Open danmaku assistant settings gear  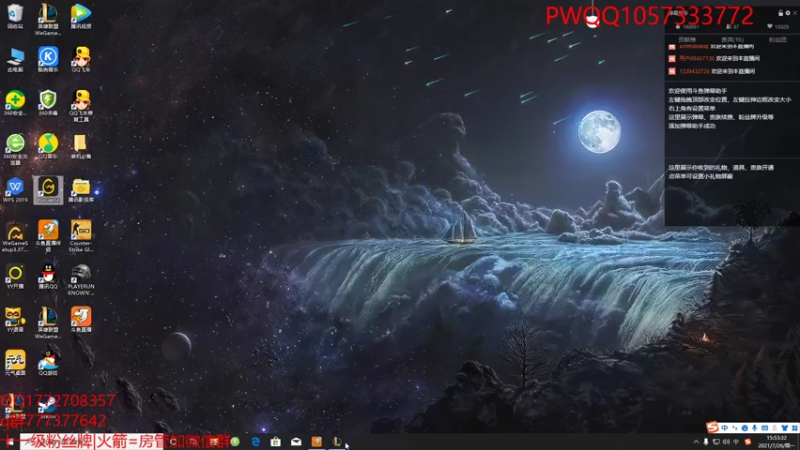(x=787, y=13)
